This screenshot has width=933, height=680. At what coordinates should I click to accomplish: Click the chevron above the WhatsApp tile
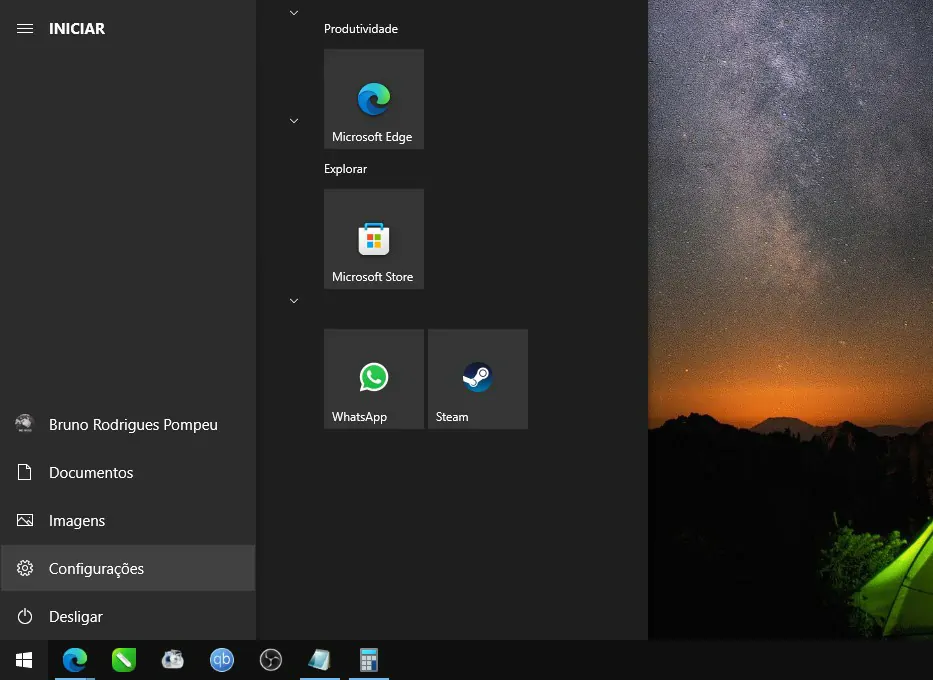[294, 301]
